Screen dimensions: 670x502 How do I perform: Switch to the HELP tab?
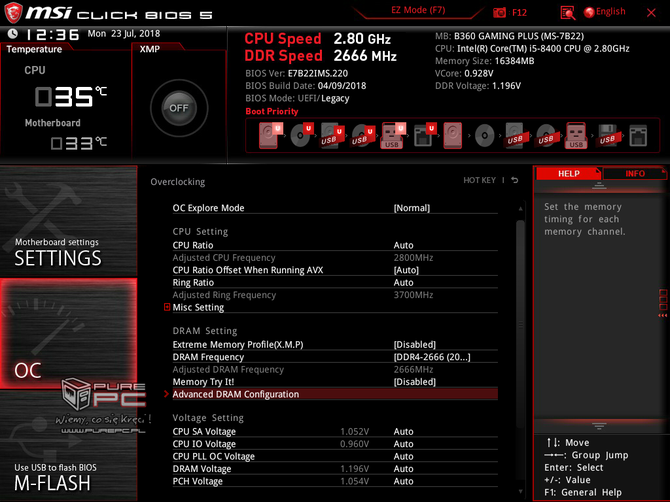pos(569,173)
